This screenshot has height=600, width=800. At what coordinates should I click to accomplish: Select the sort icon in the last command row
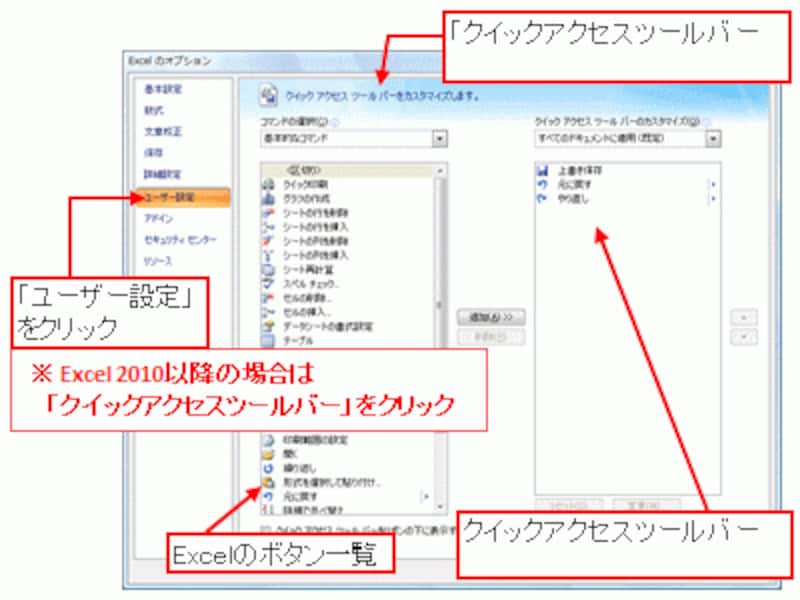point(268,510)
